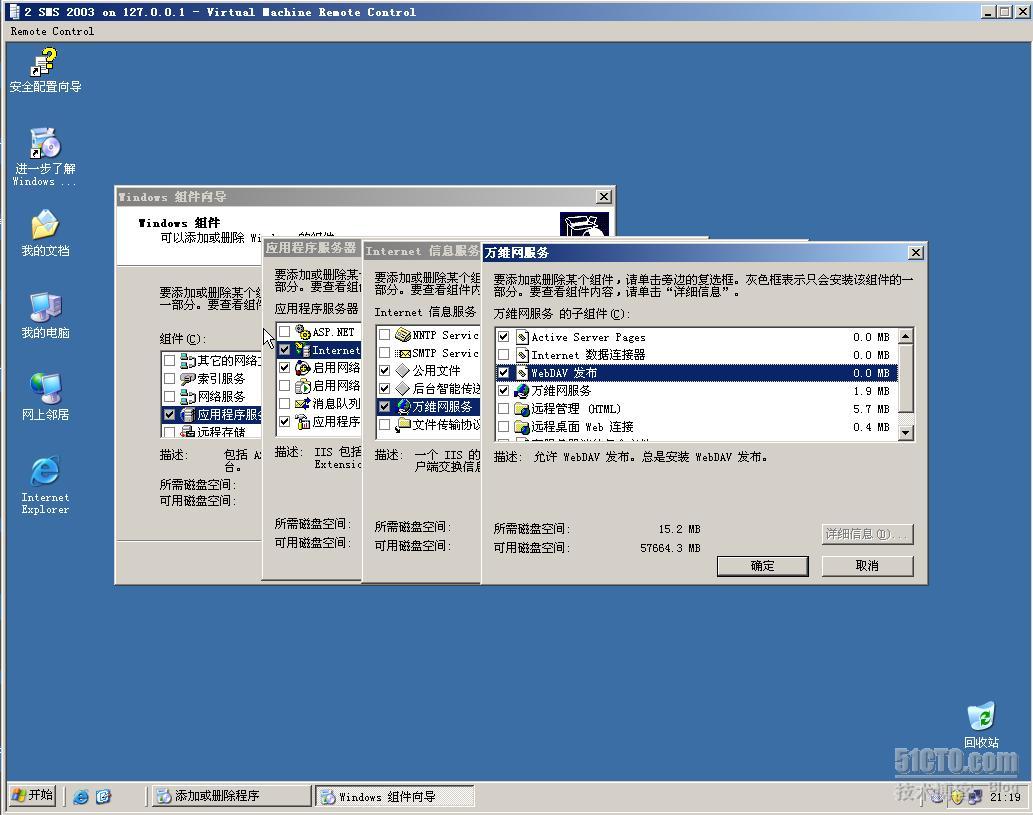Check the NNTP Service checkbox
Screen dimensions: 1033x815
pyautogui.click(x=384, y=335)
